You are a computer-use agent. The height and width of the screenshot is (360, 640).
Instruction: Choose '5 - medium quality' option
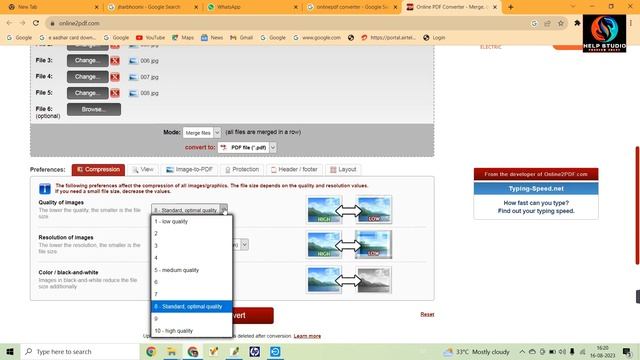click(192, 270)
